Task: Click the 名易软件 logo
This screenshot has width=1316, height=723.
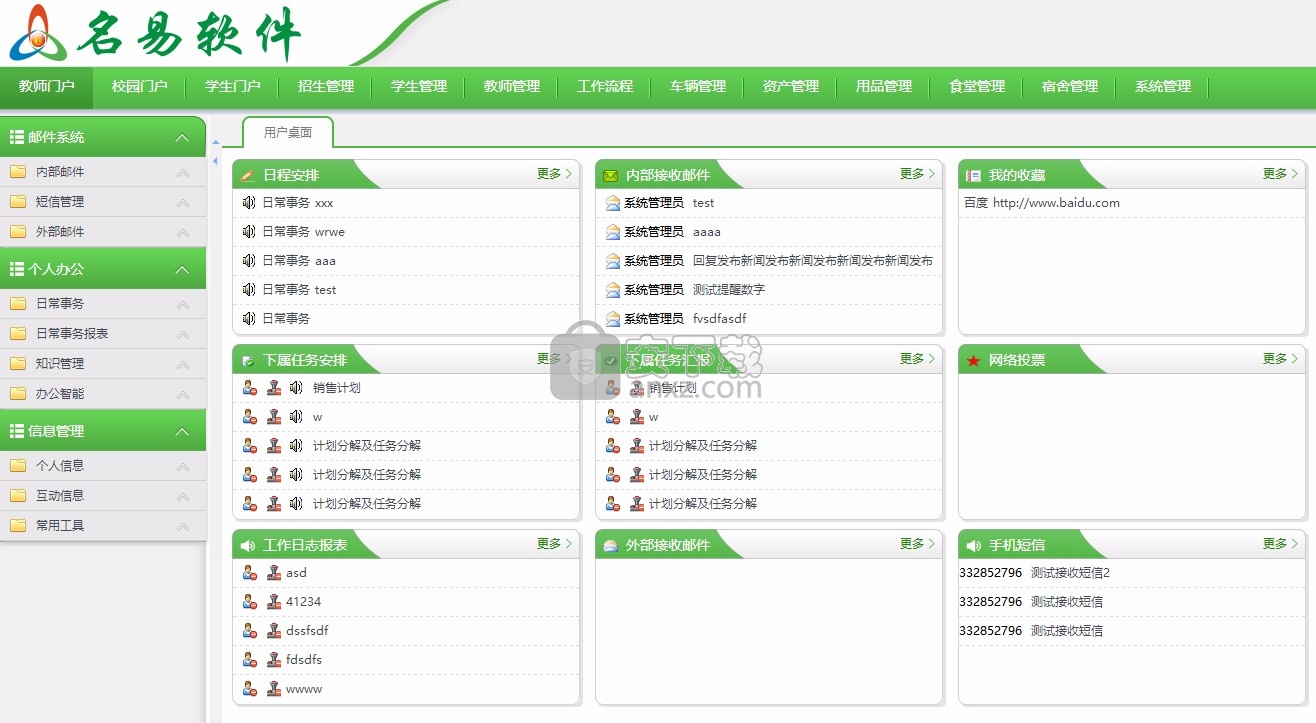Action: tap(155, 33)
